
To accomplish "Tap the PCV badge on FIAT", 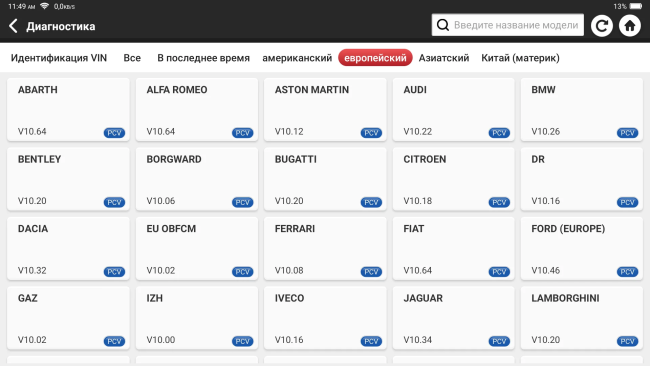I will [499, 271].
